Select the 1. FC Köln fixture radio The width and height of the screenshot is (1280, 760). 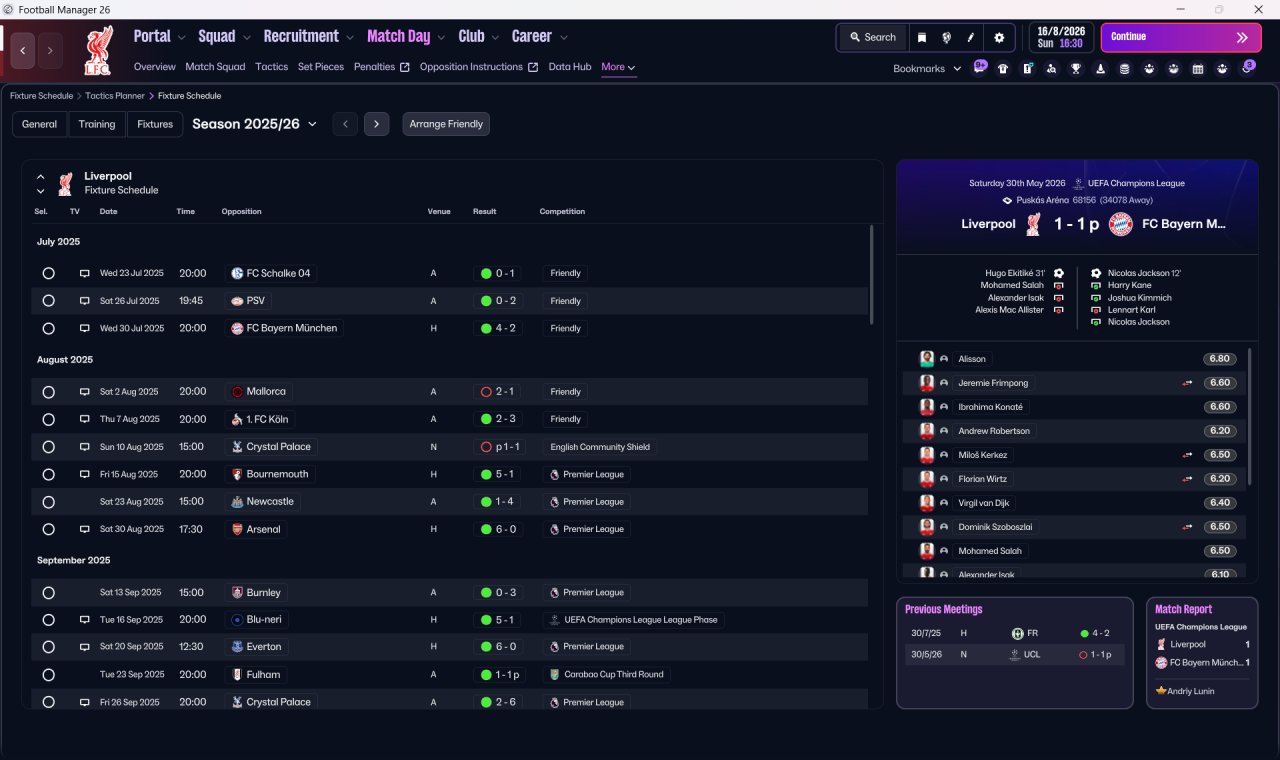(x=48, y=419)
